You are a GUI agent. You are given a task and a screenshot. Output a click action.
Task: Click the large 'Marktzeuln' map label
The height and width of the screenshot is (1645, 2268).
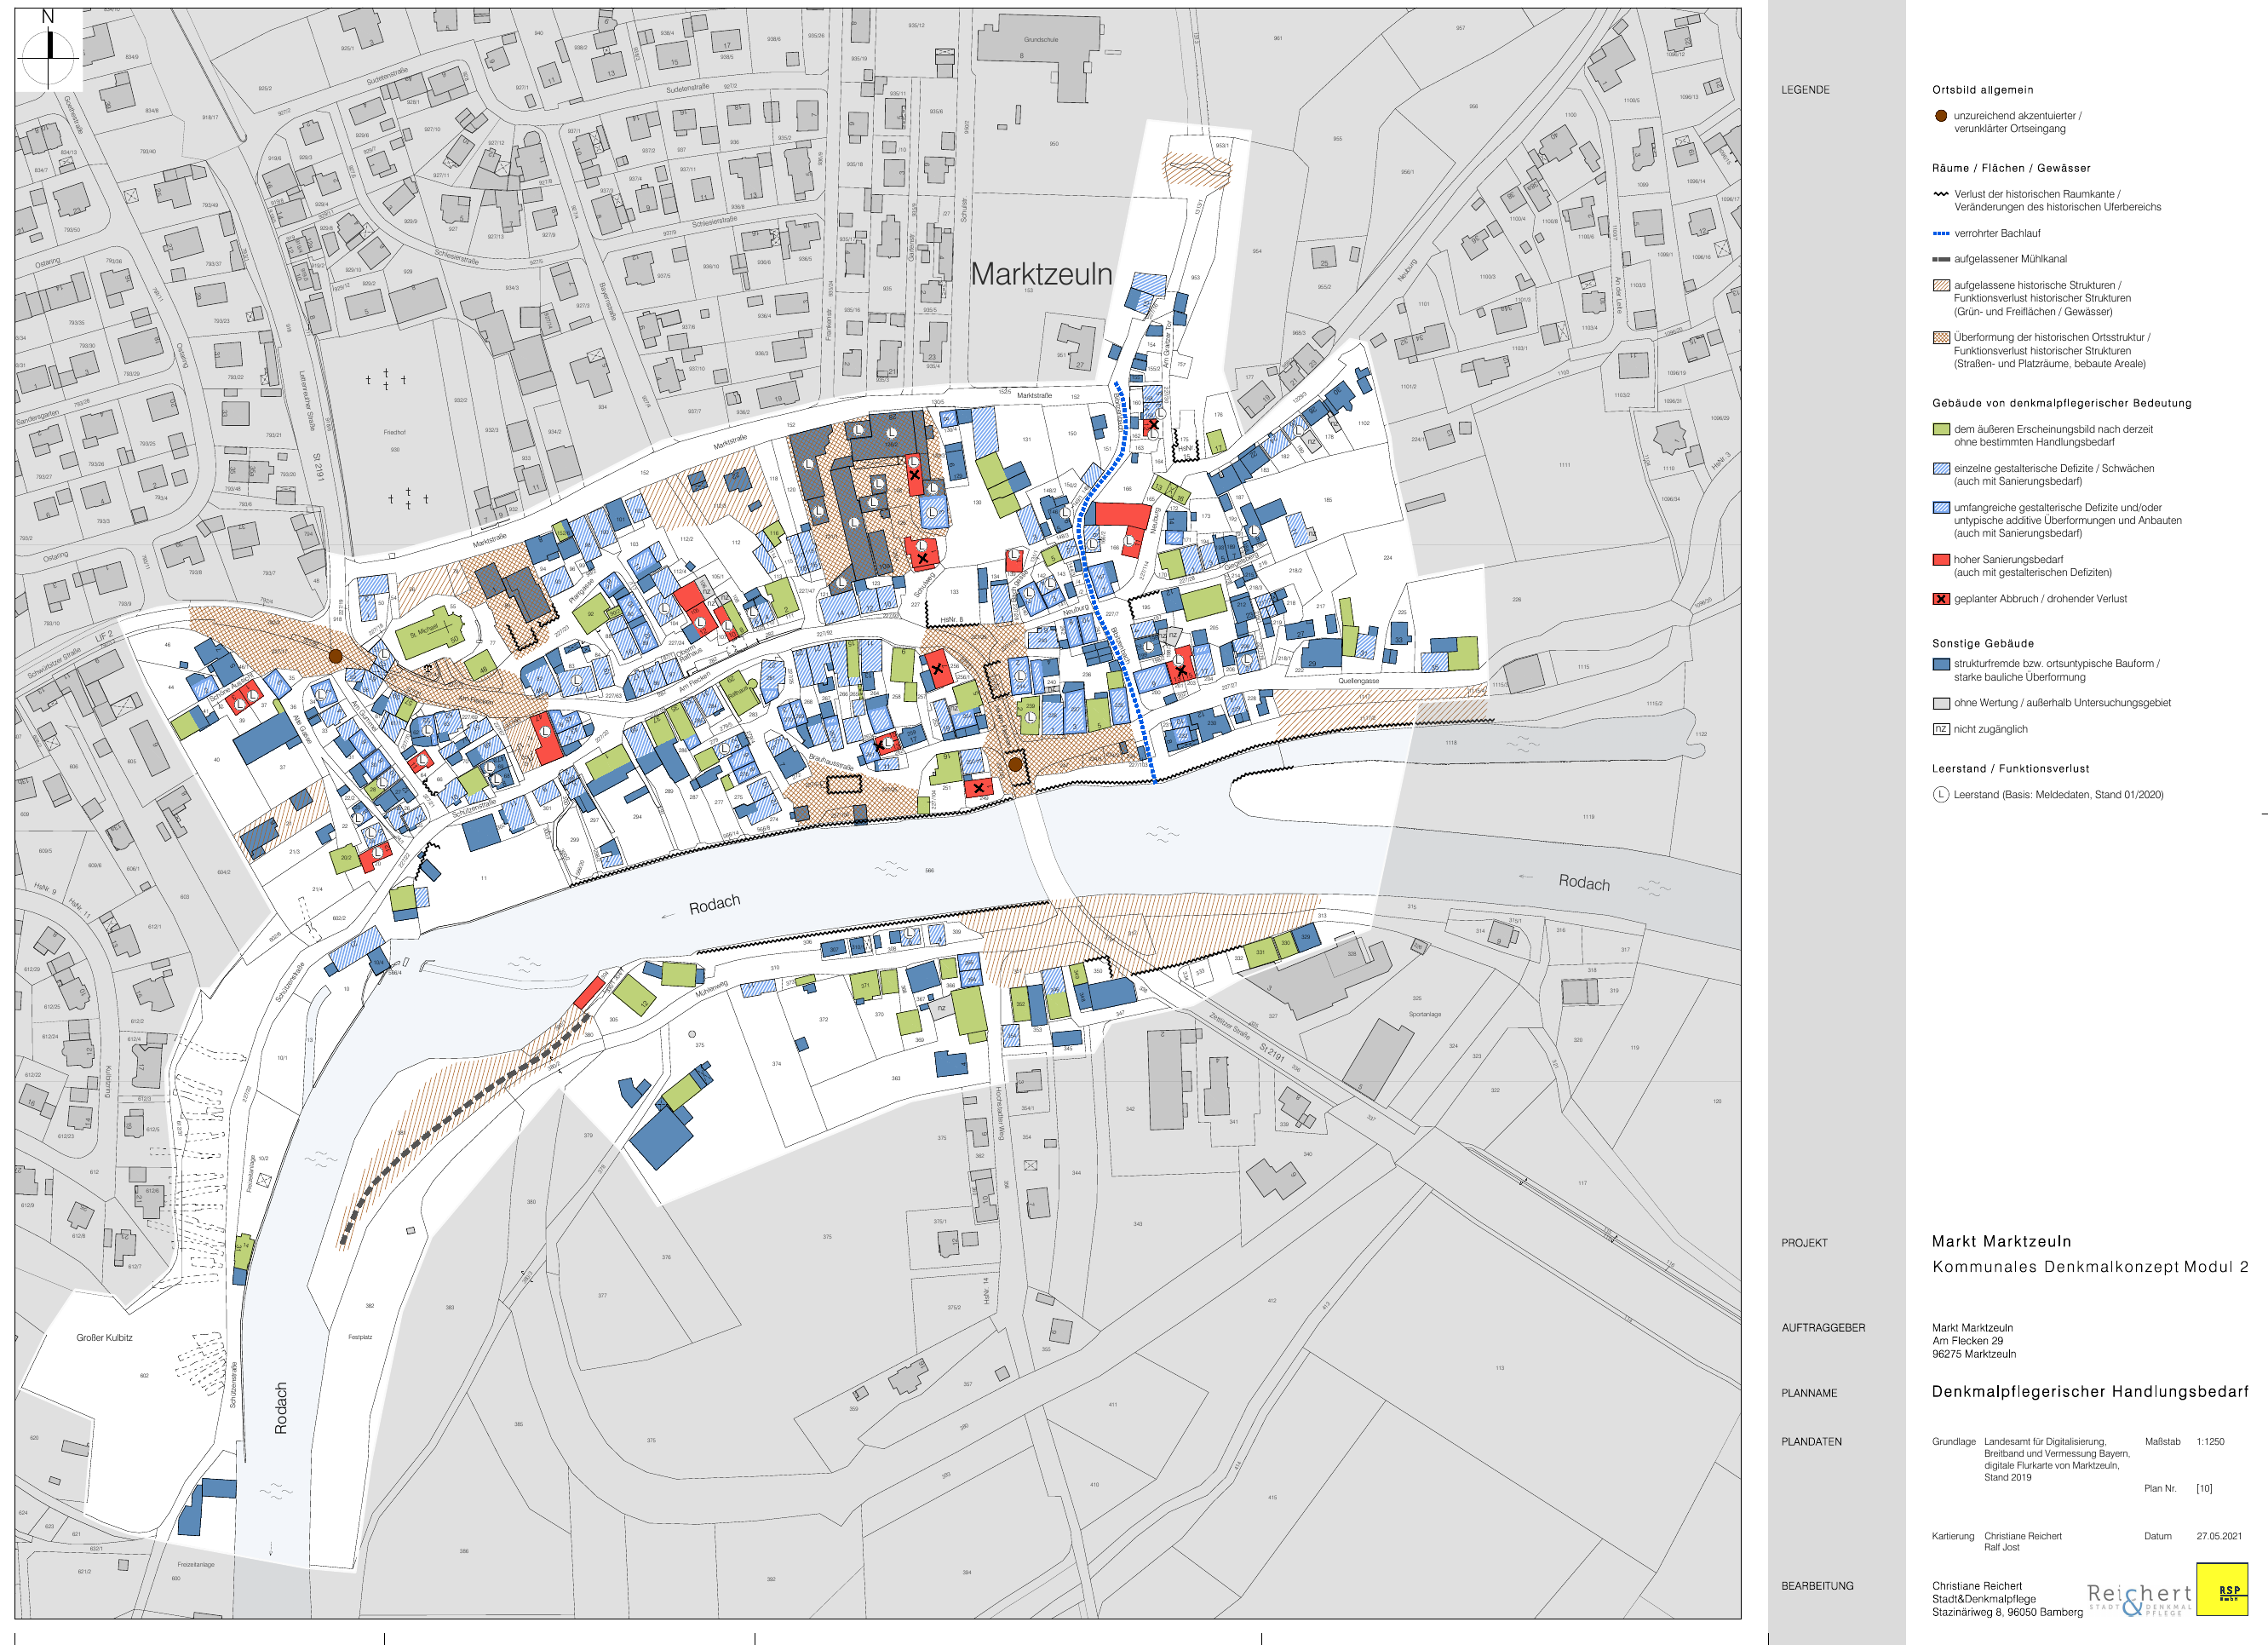click(x=1041, y=274)
